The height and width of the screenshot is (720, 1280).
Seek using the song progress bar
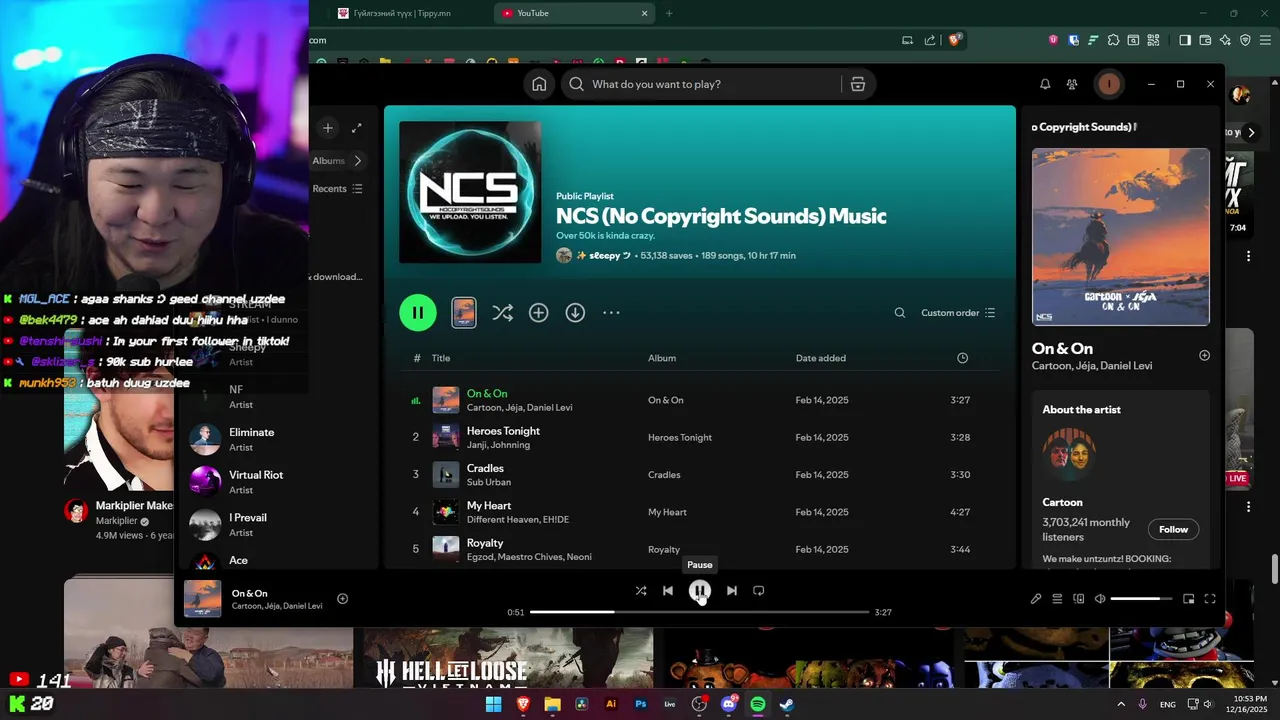click(699, 612)
